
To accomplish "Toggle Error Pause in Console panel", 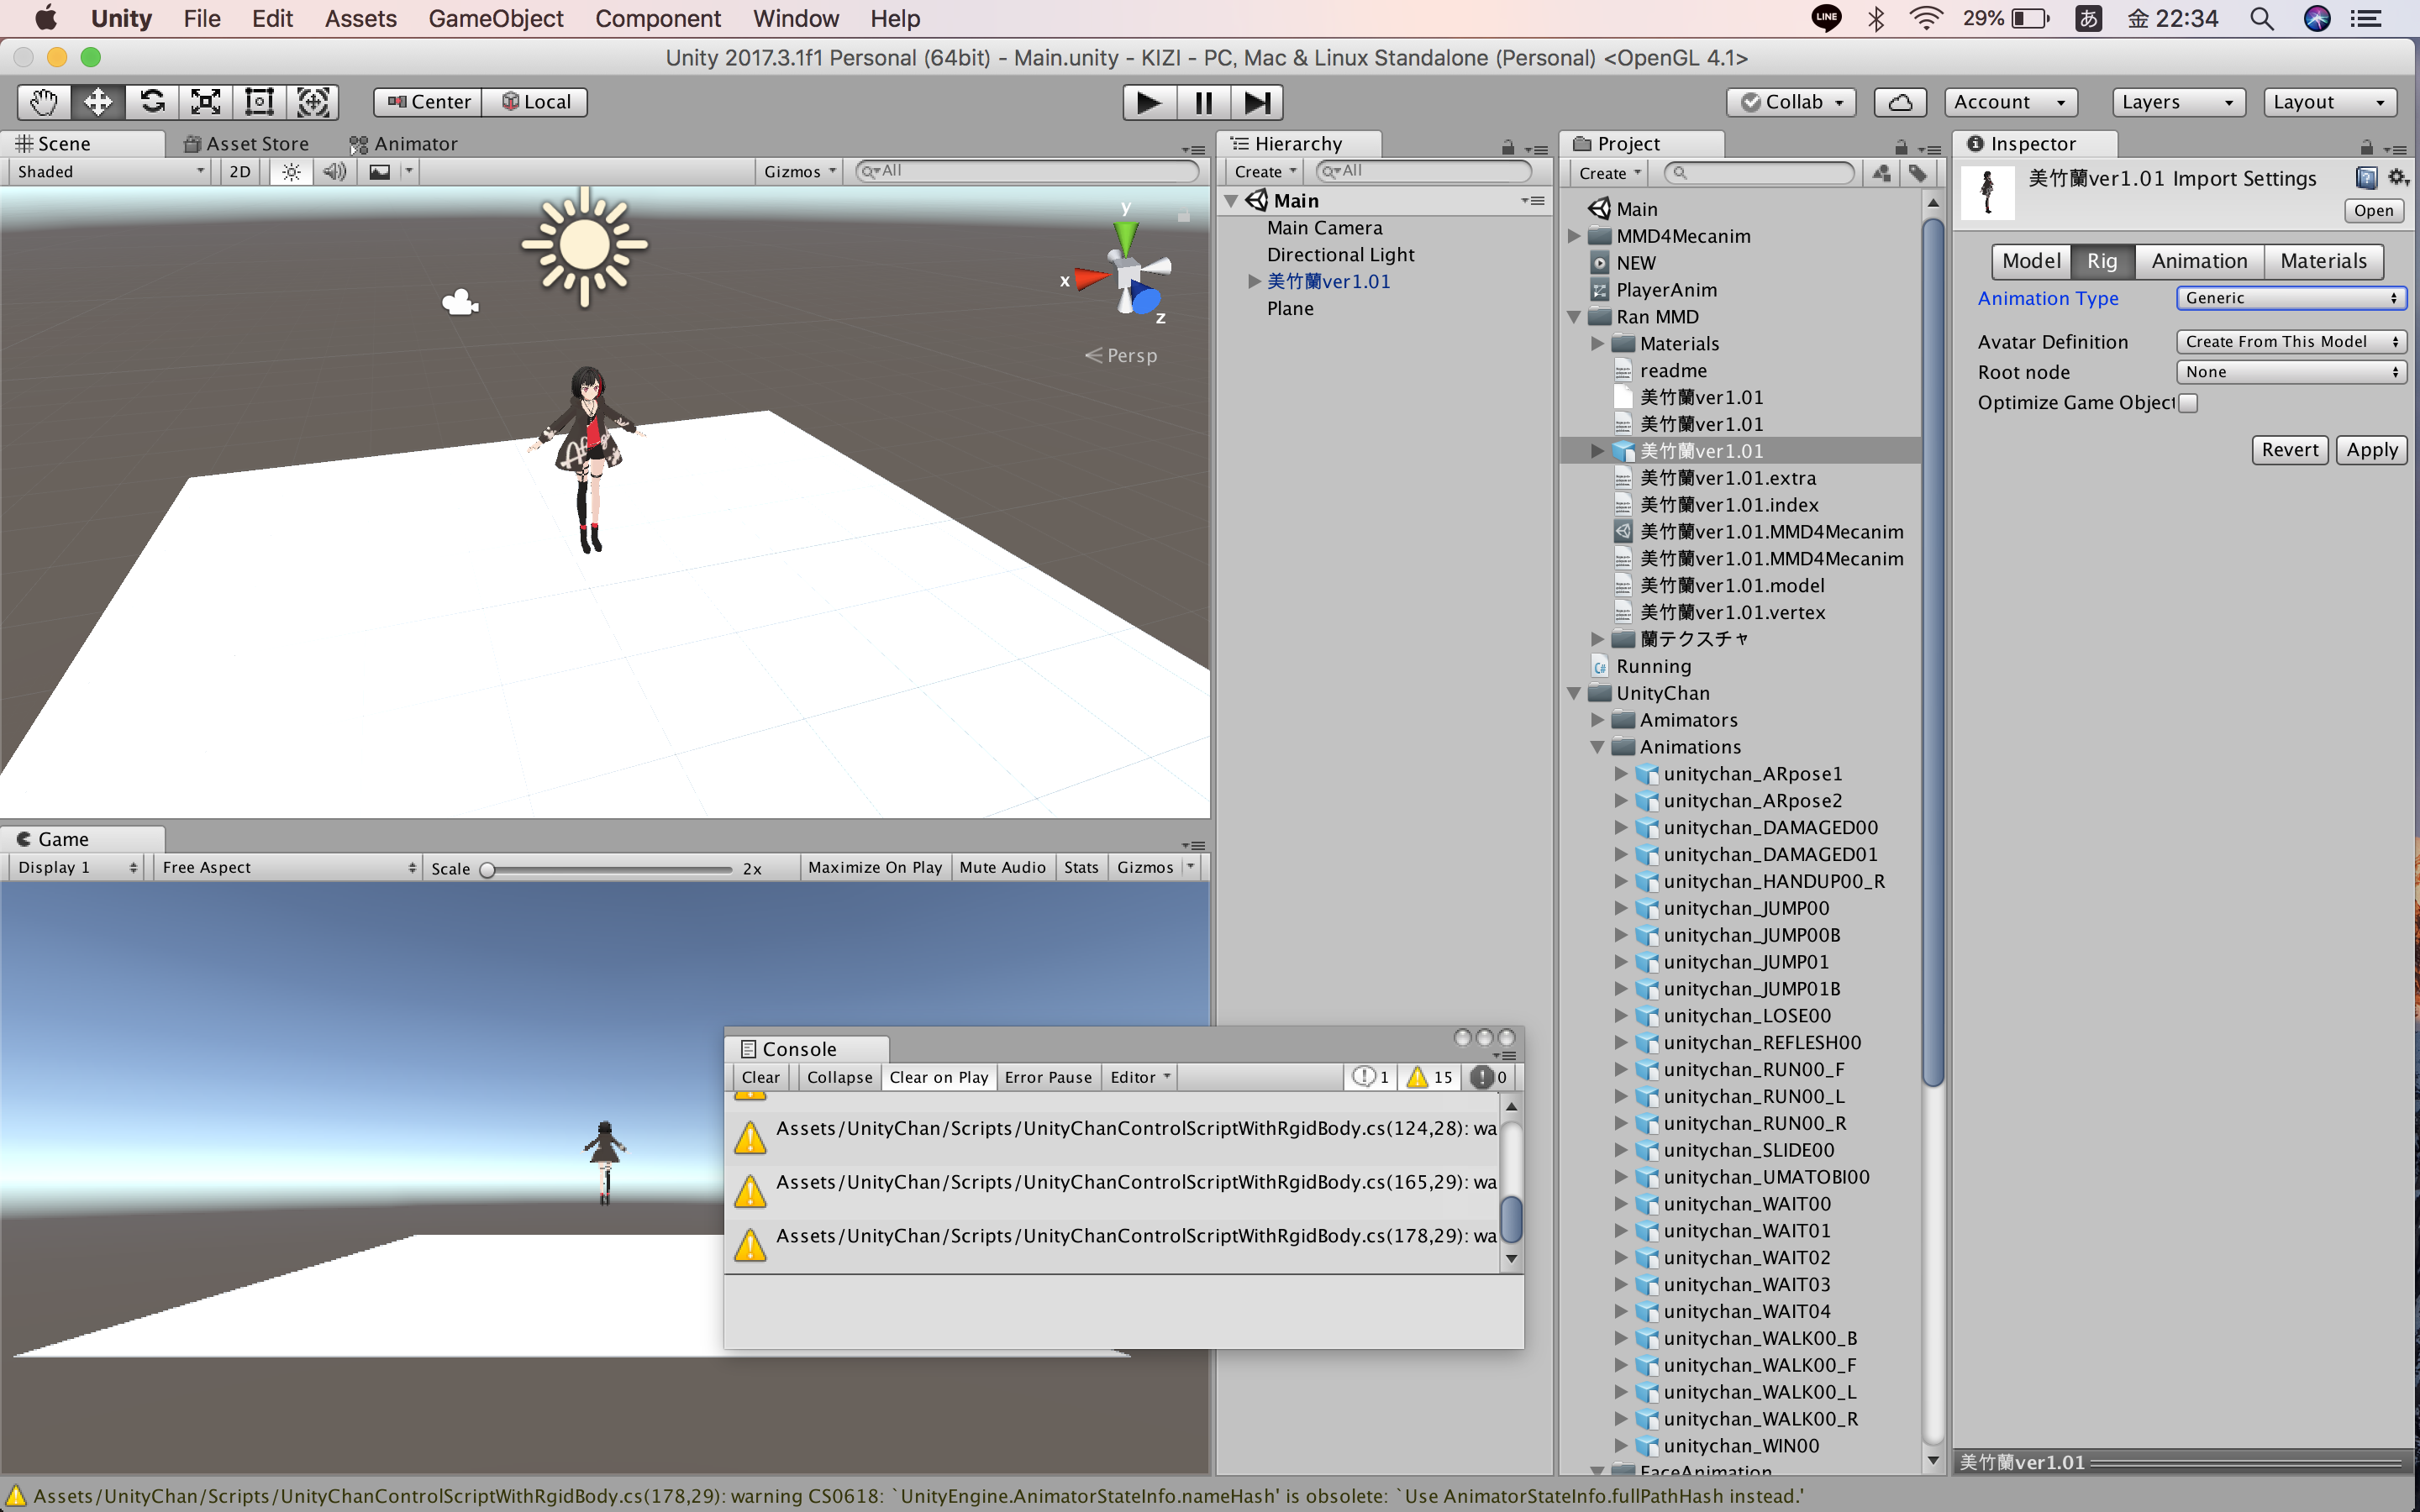I will pos(1047,1077).
